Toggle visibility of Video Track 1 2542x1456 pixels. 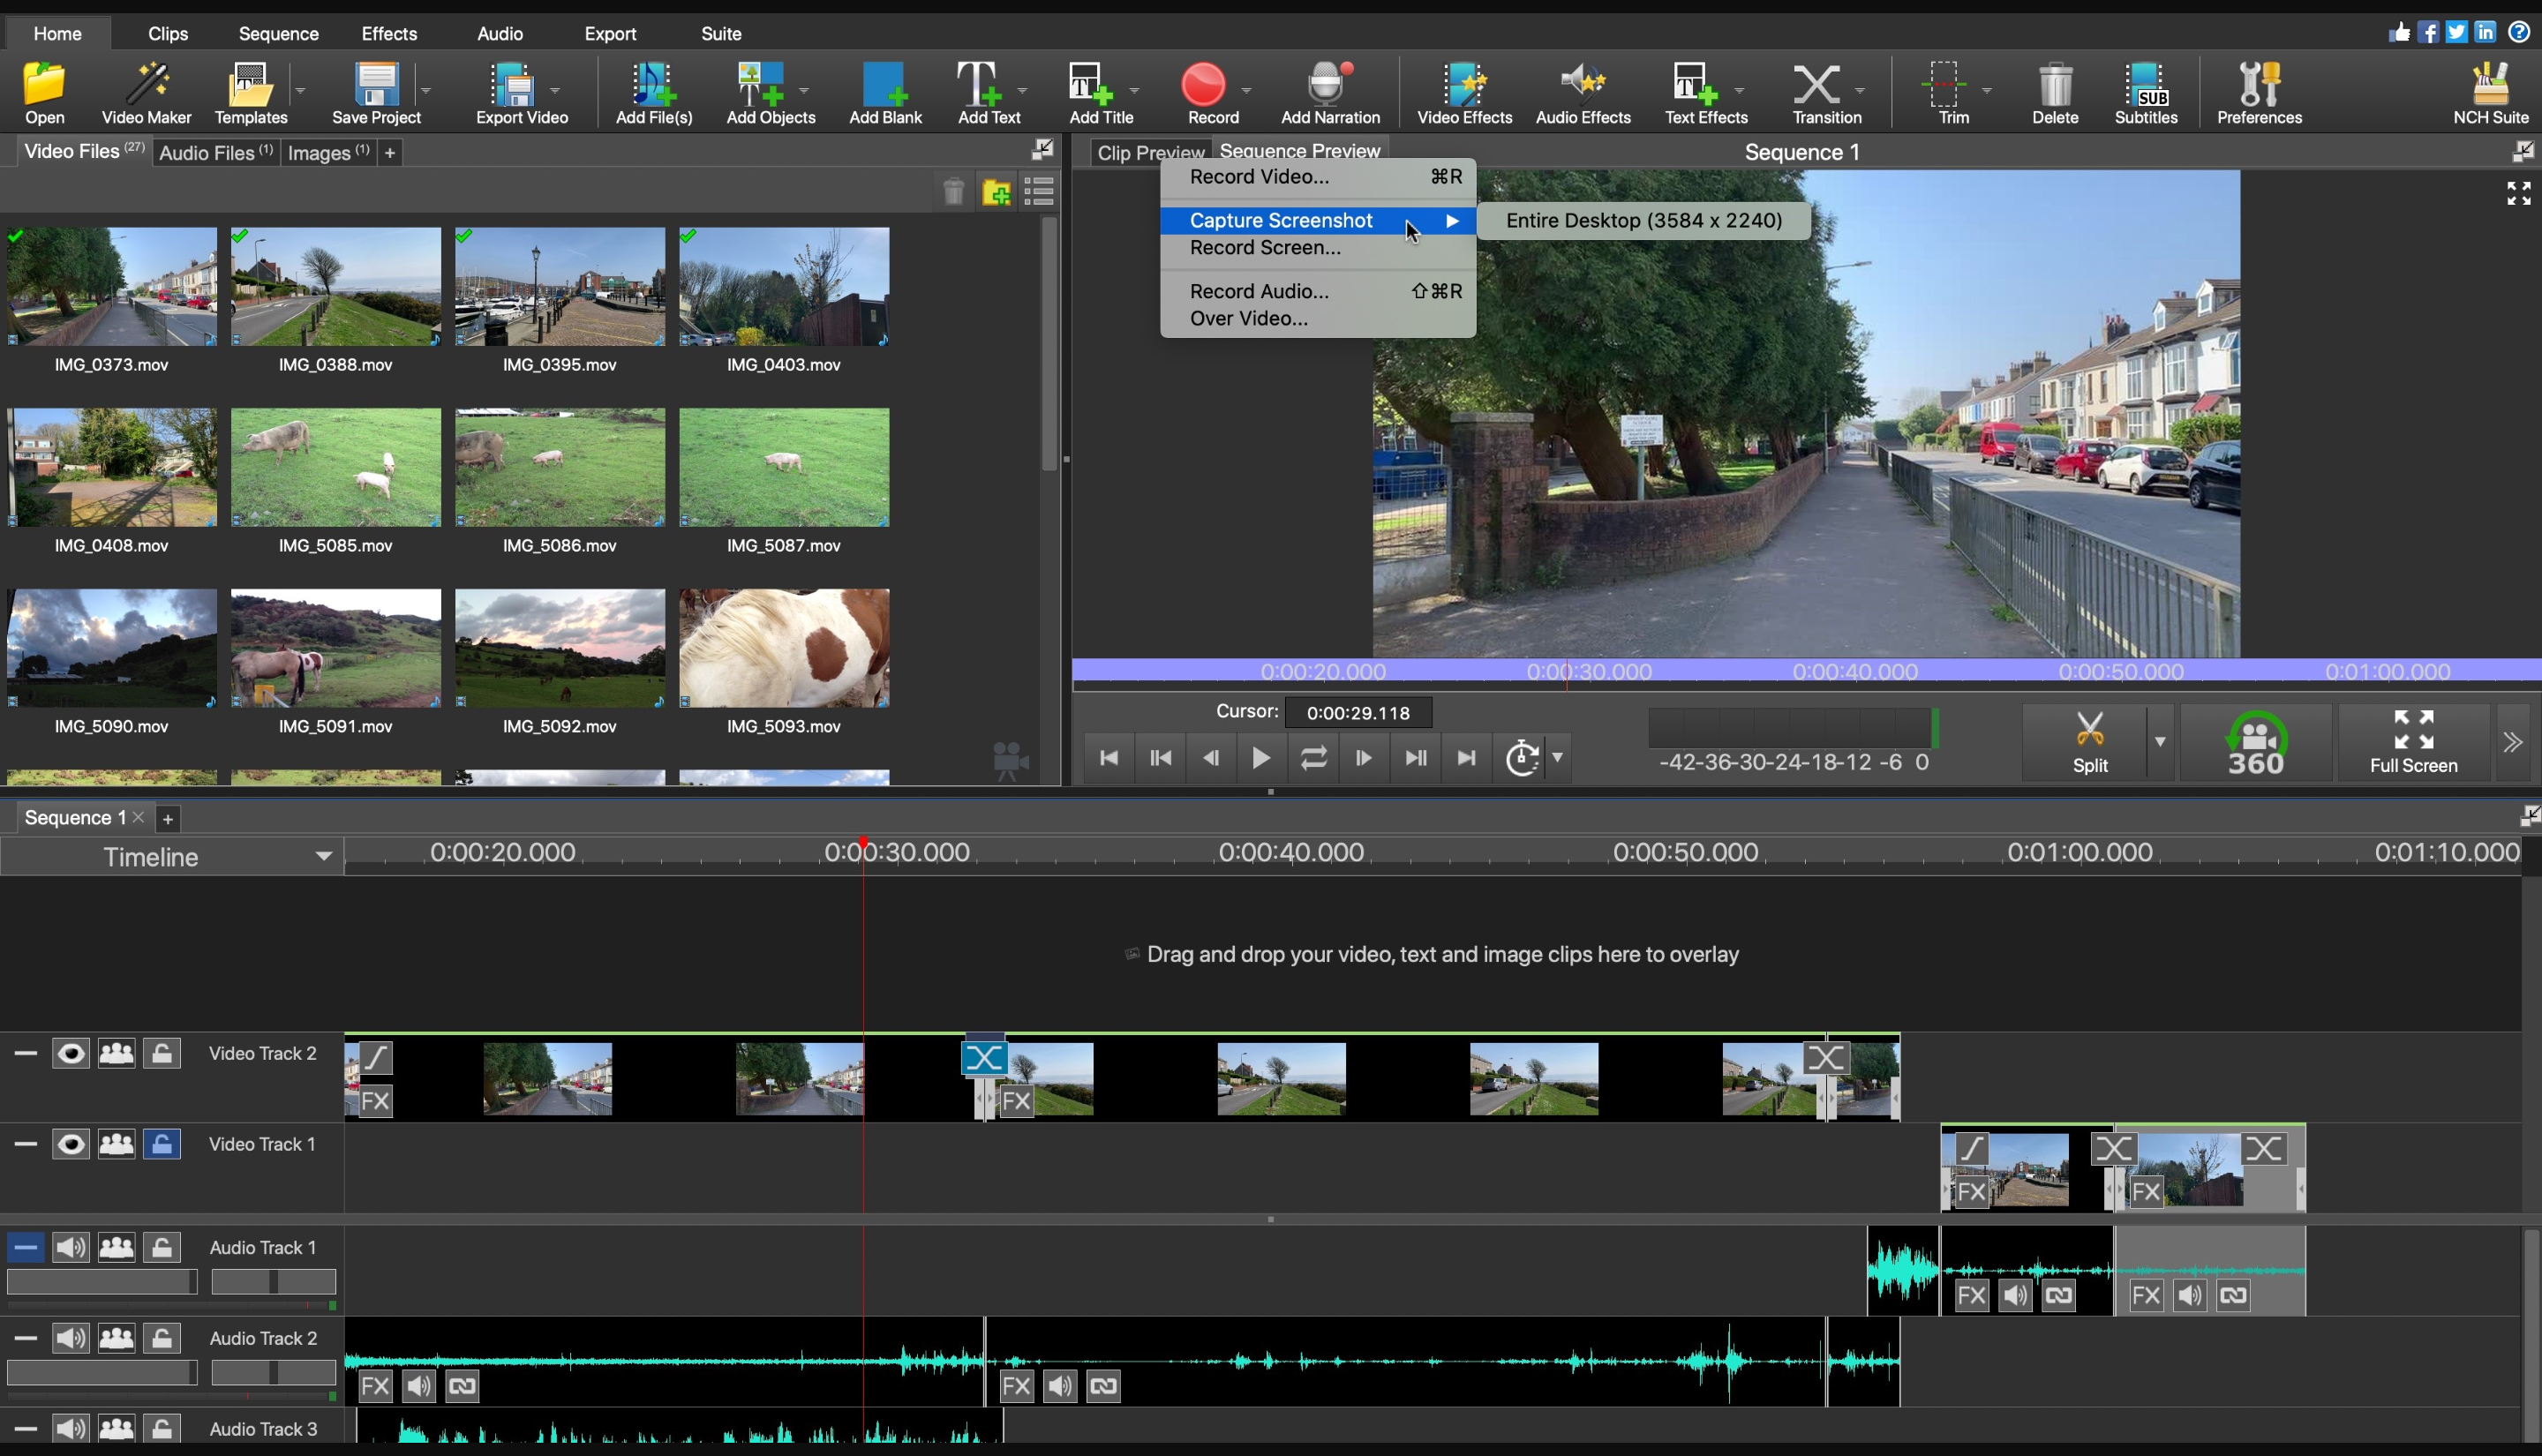coord(70,1144)
